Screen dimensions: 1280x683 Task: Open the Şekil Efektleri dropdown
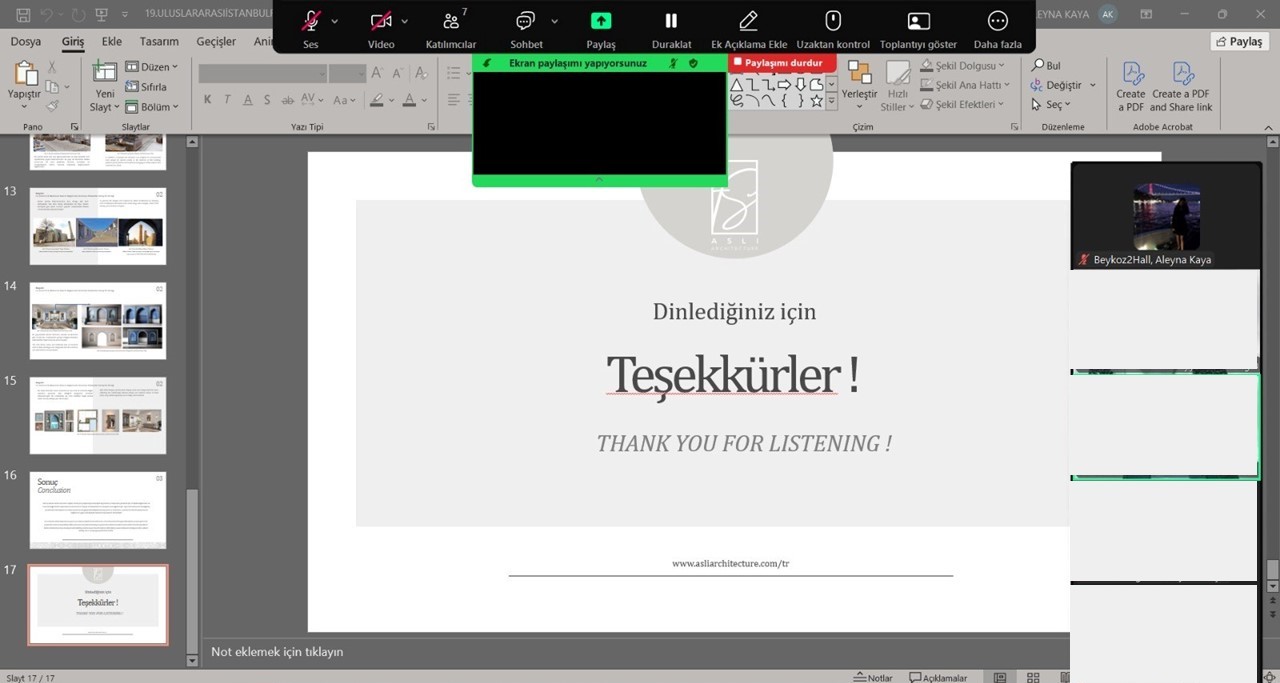coord(964,104)
